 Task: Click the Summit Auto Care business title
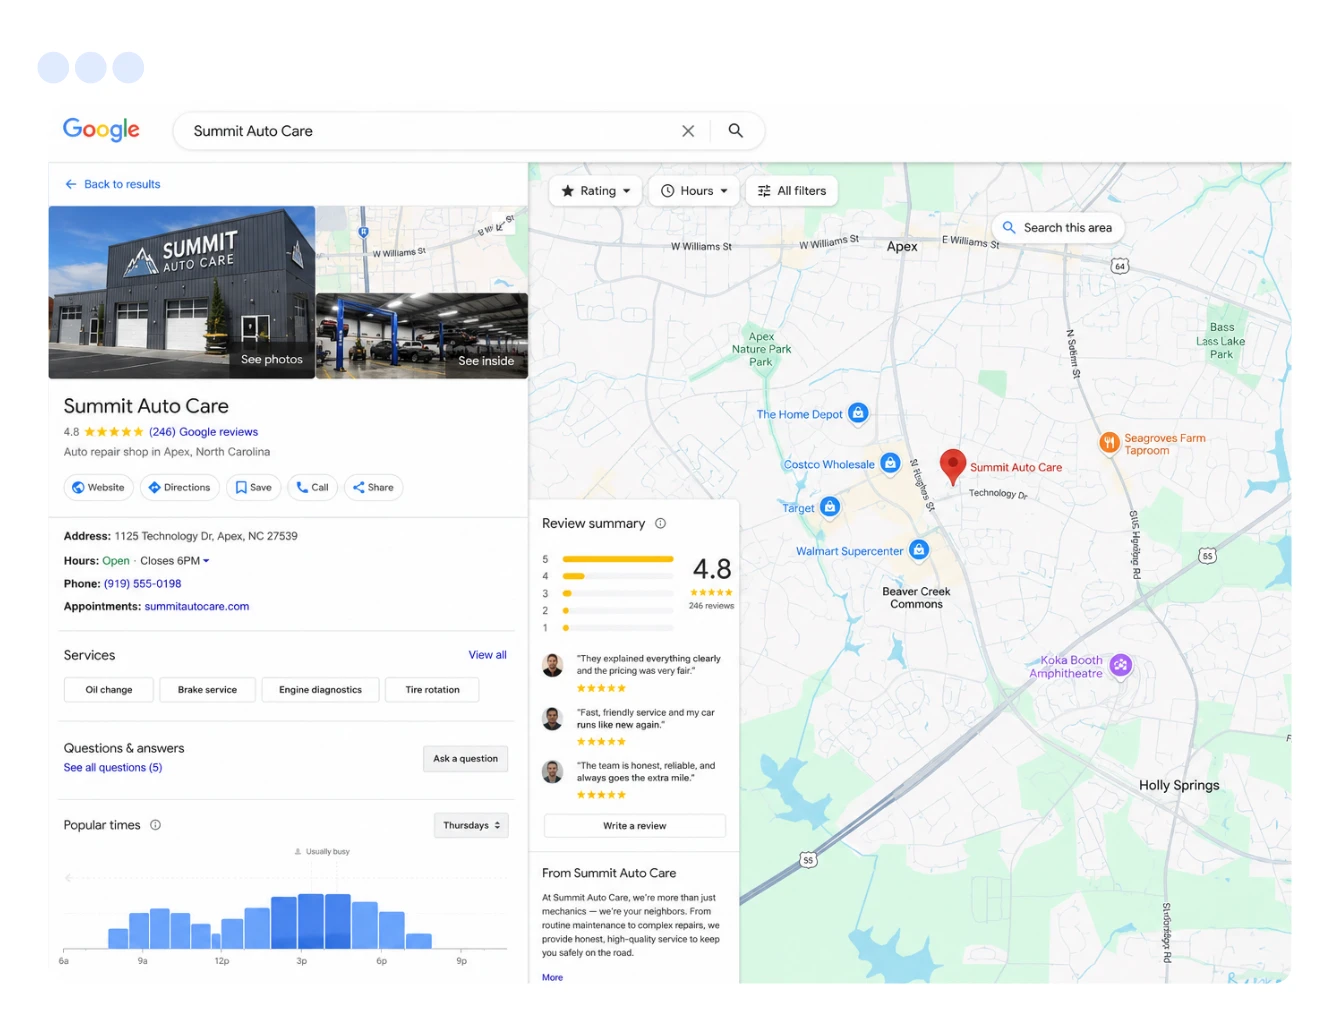point(146,406)
